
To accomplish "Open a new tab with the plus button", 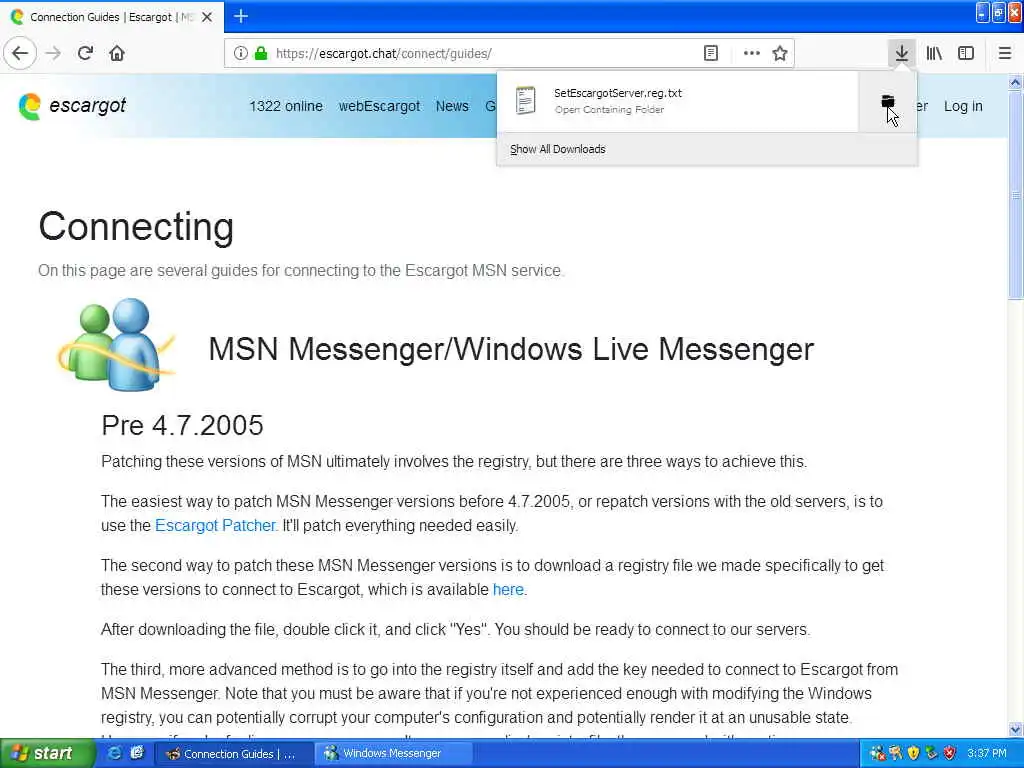I will (x=240, y=16).
